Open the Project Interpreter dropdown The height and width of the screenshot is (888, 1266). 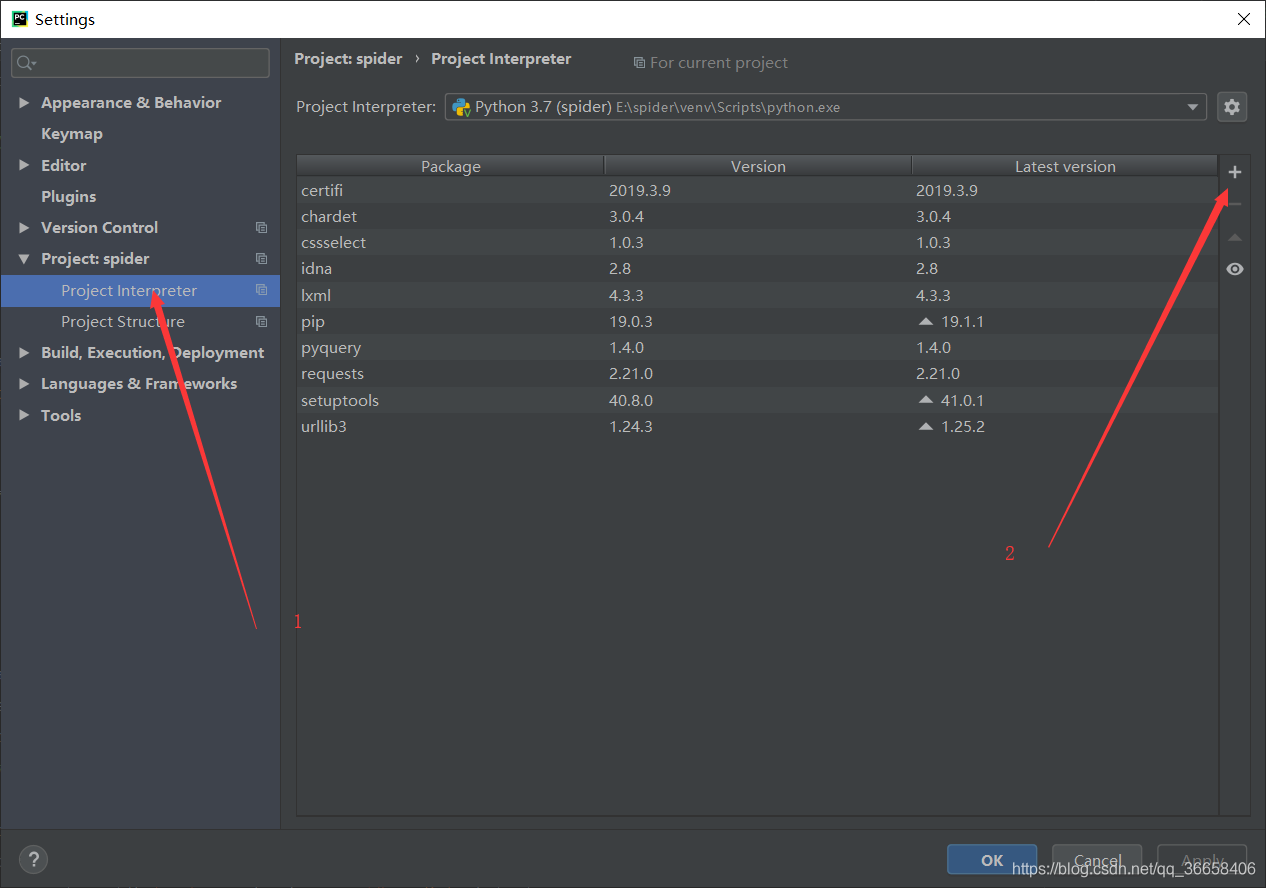point(1192,107)
